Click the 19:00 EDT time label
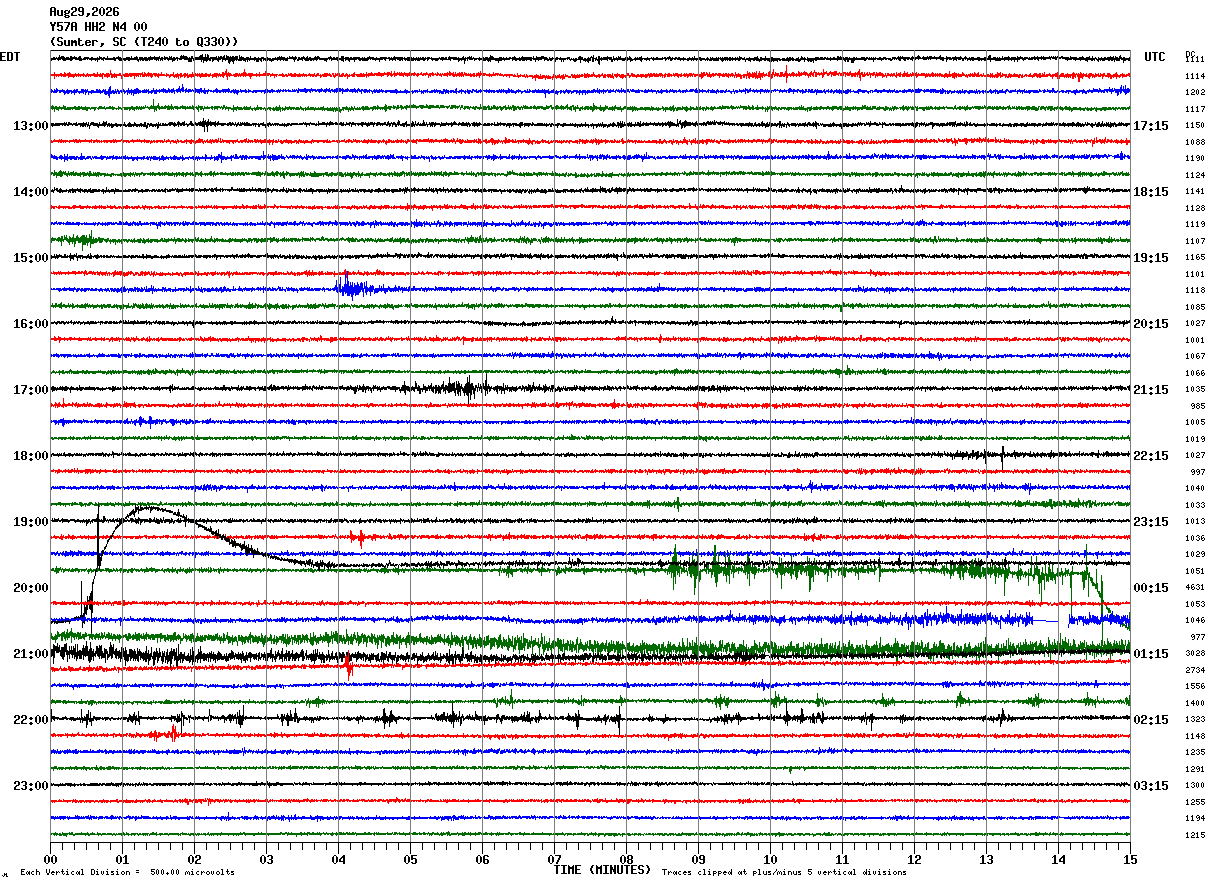Image resolution: width=1210 pixels, height=886 pixels. 31,521
